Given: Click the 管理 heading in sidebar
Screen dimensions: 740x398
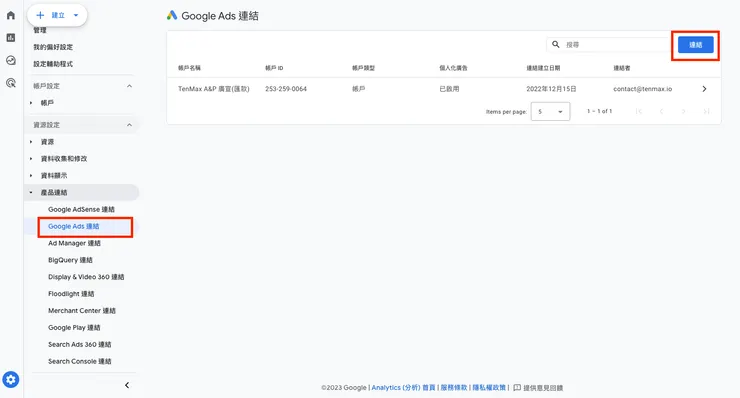Looking at the screenshot, I should (x=40, y=30).
